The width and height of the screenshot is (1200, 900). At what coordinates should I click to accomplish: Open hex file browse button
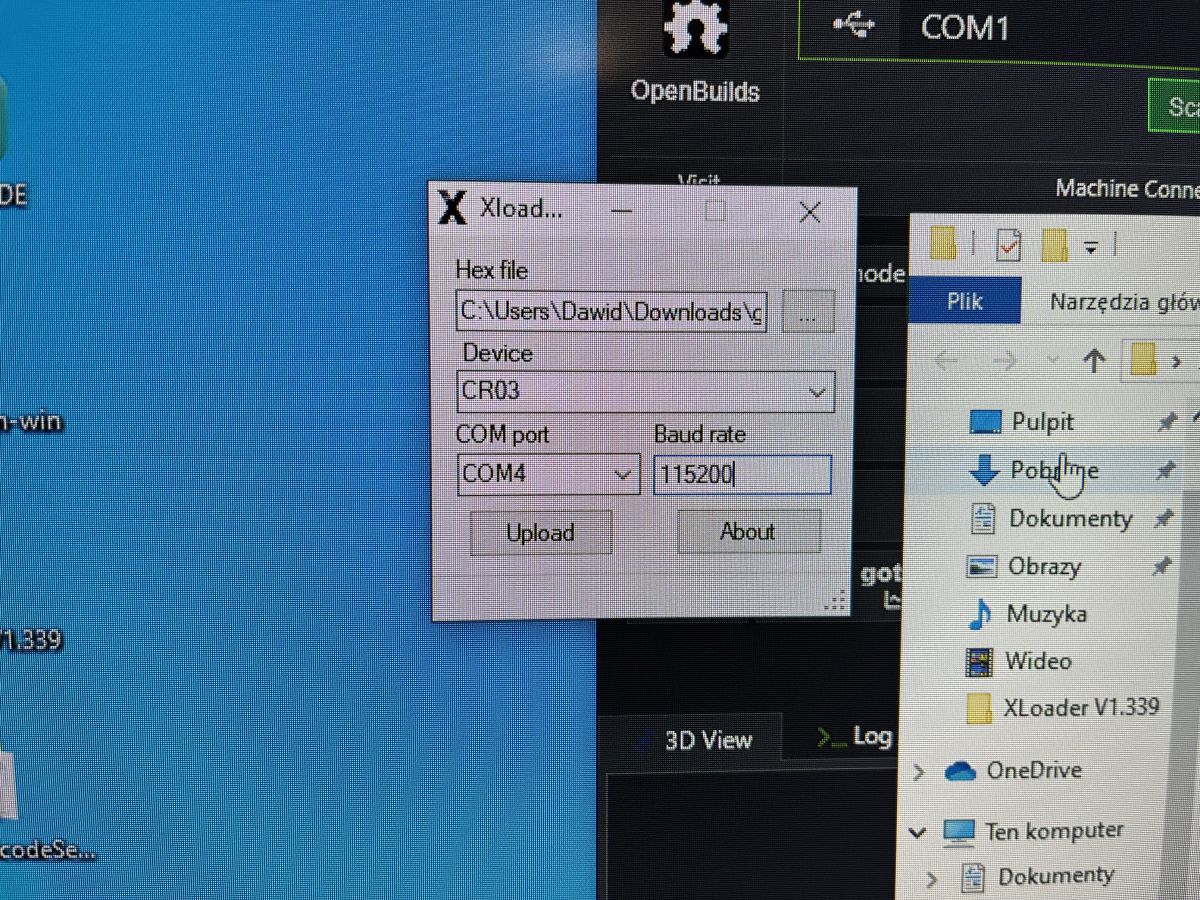coord(808,313)
